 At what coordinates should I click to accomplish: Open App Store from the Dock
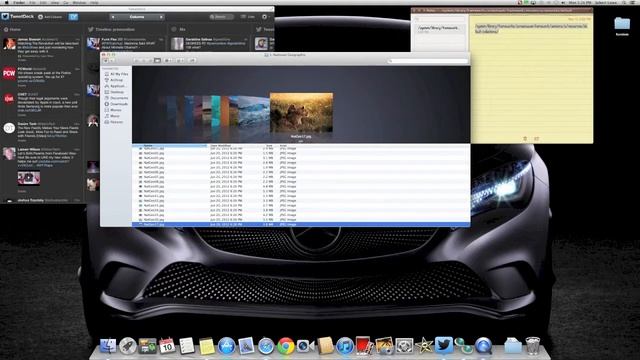click(226, 346)
